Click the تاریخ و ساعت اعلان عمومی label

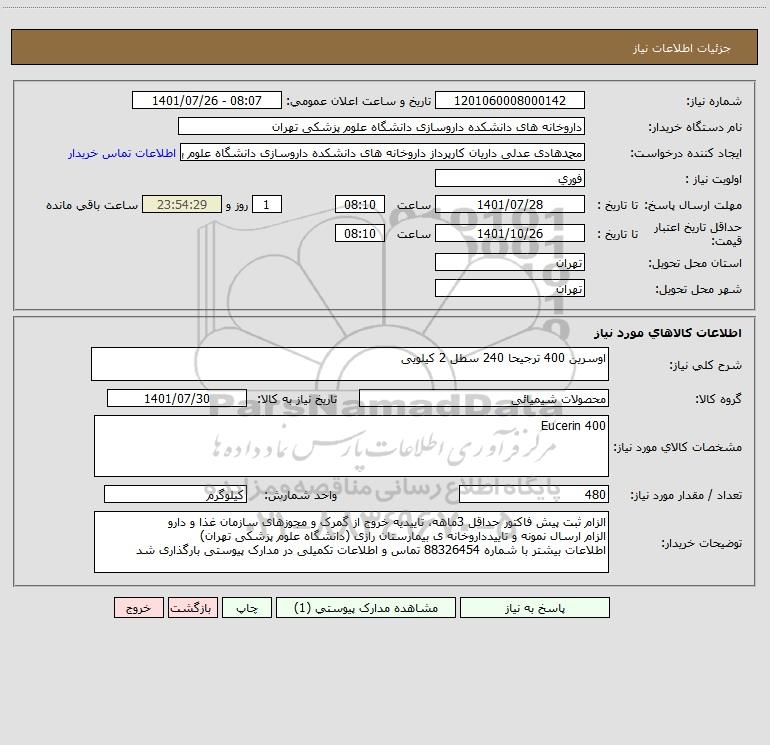click(x=358, y=101)
